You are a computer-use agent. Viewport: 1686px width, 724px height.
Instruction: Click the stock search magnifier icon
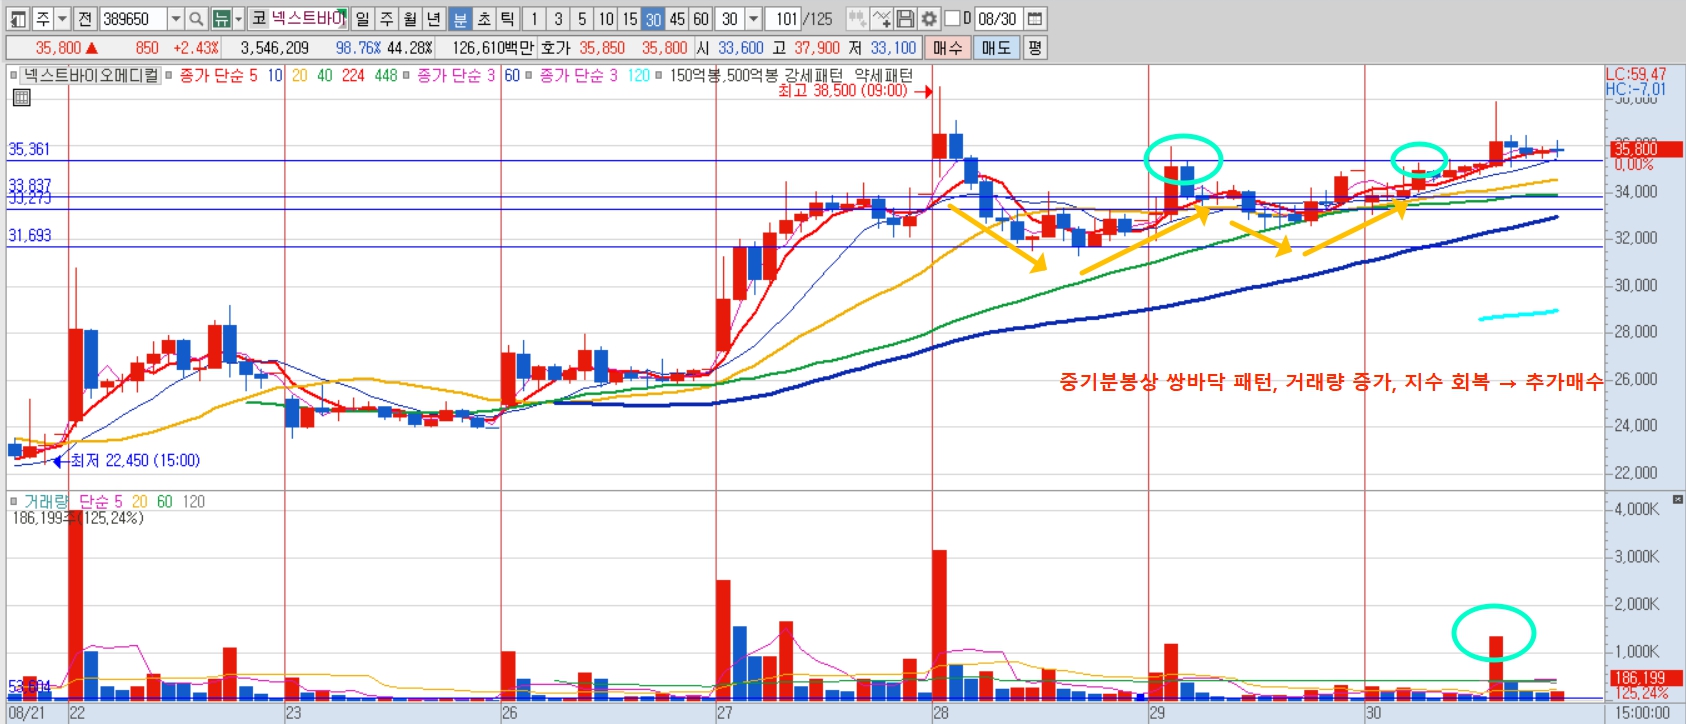click(197, 19)
